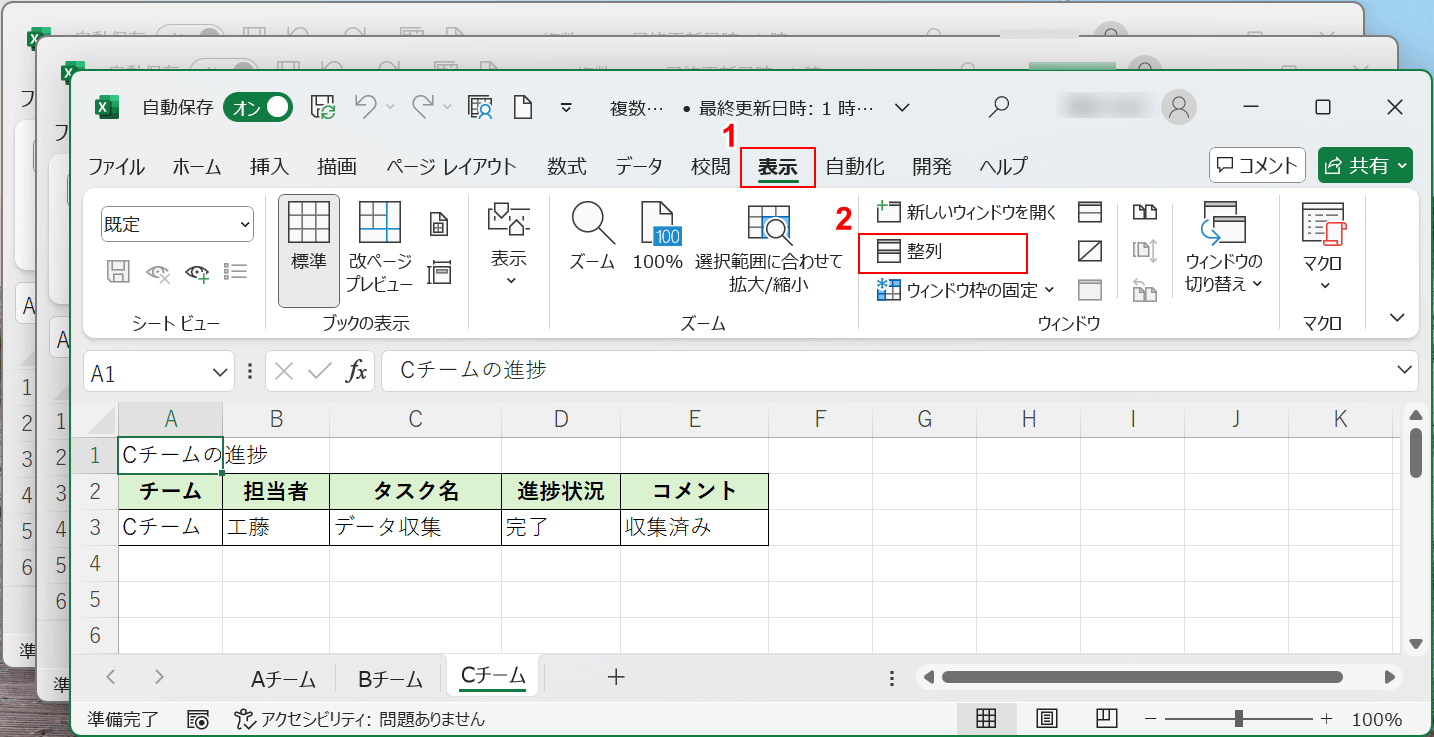Click the fx insert function icon

click(x=356, y=372)
